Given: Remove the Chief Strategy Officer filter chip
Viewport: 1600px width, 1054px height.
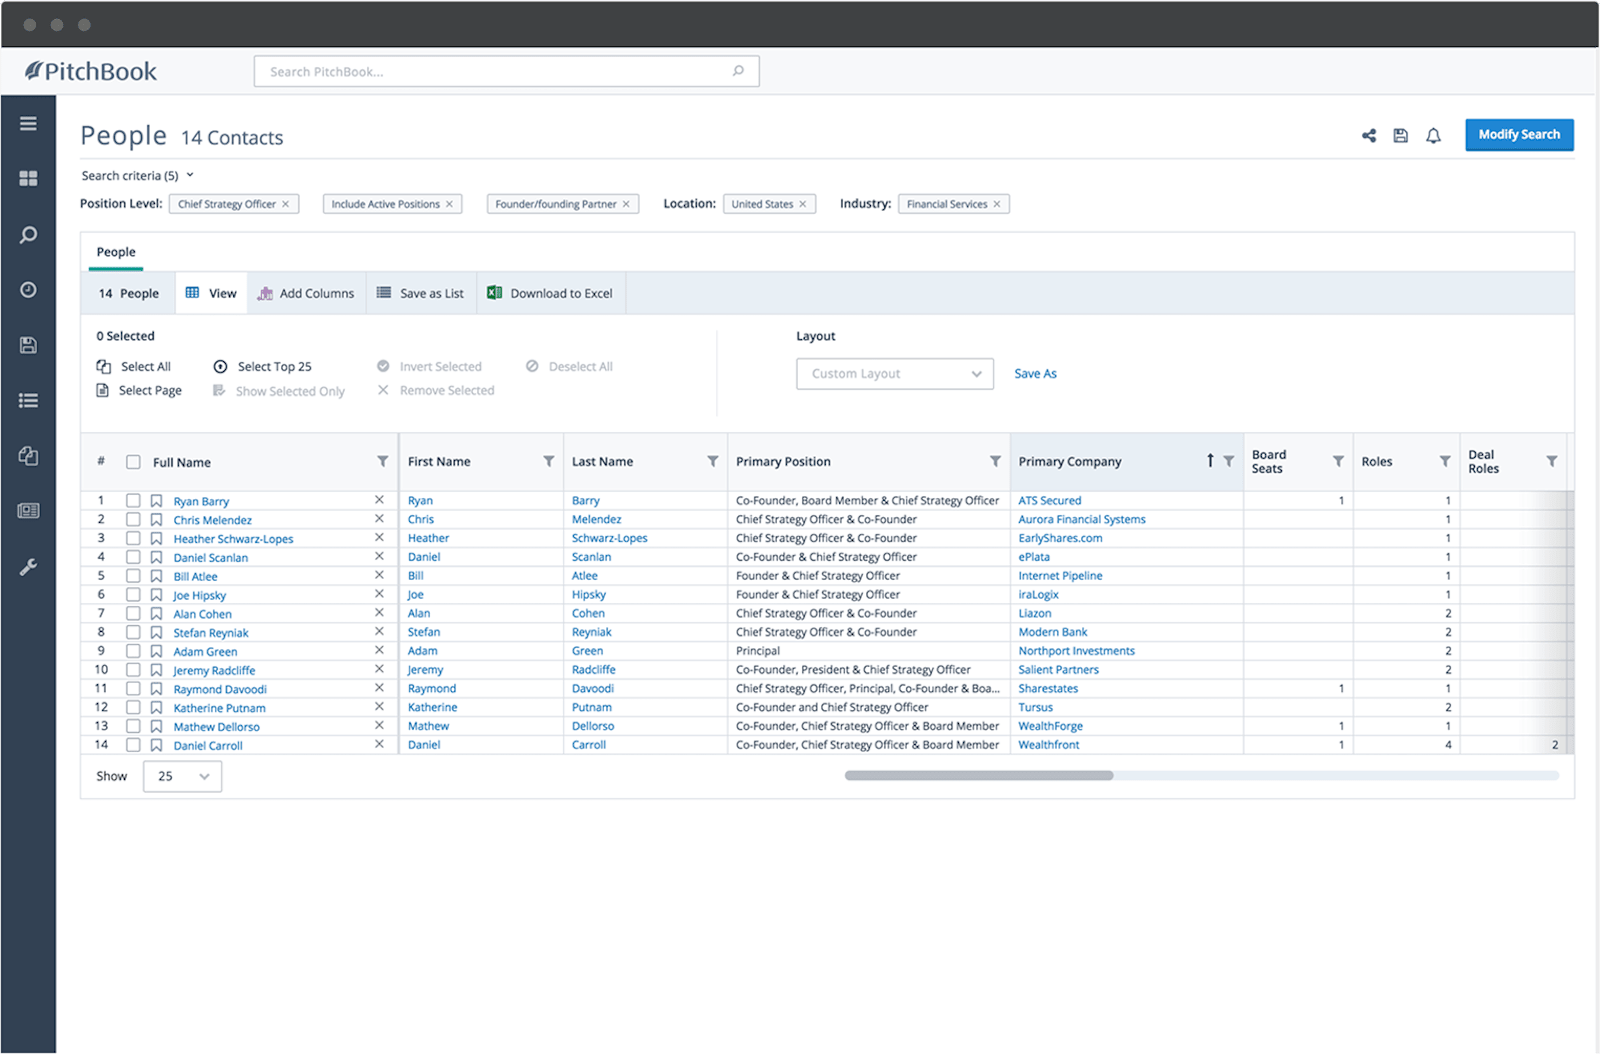Looking at the screenshot, I should coord(285,204).
